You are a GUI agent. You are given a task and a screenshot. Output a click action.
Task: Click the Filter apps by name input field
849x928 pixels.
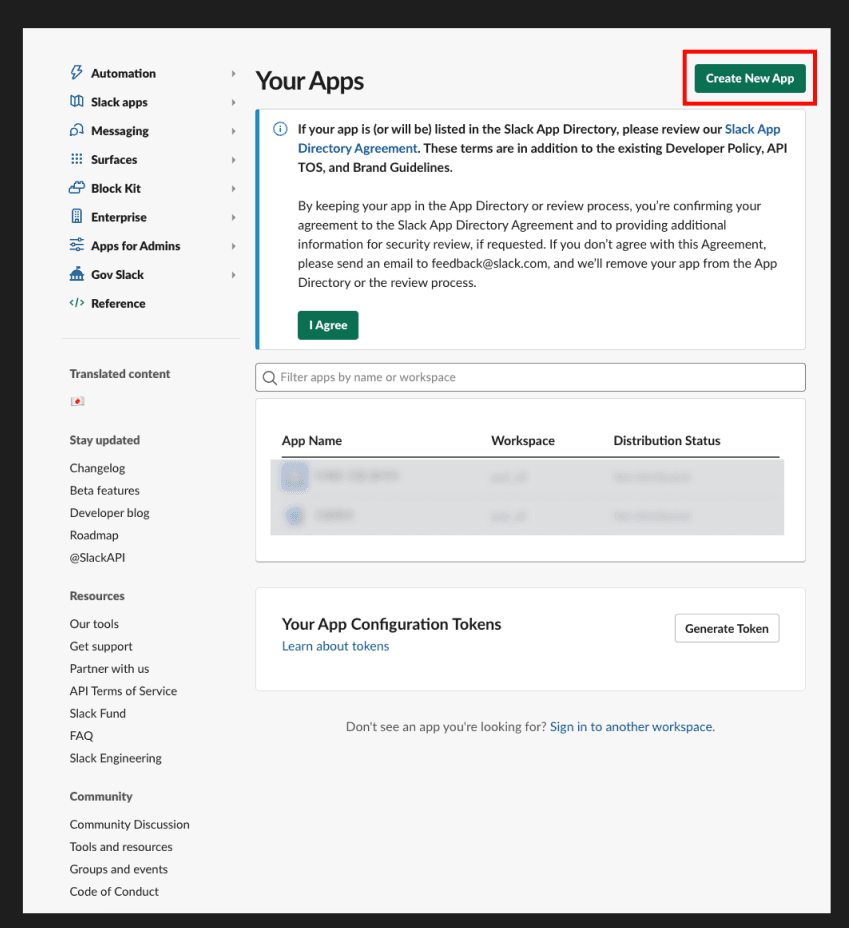[530, 377]
